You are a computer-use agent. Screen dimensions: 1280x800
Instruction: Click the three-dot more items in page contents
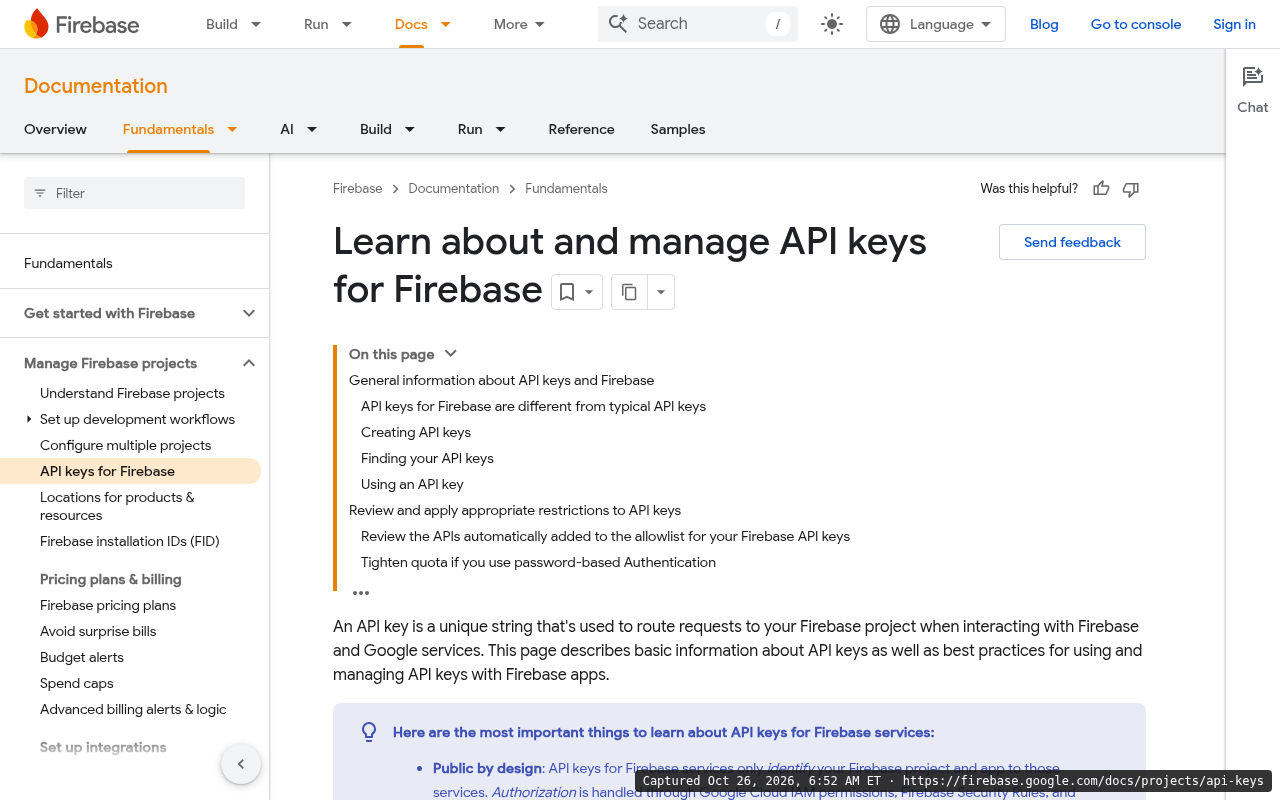coord(361,593)
